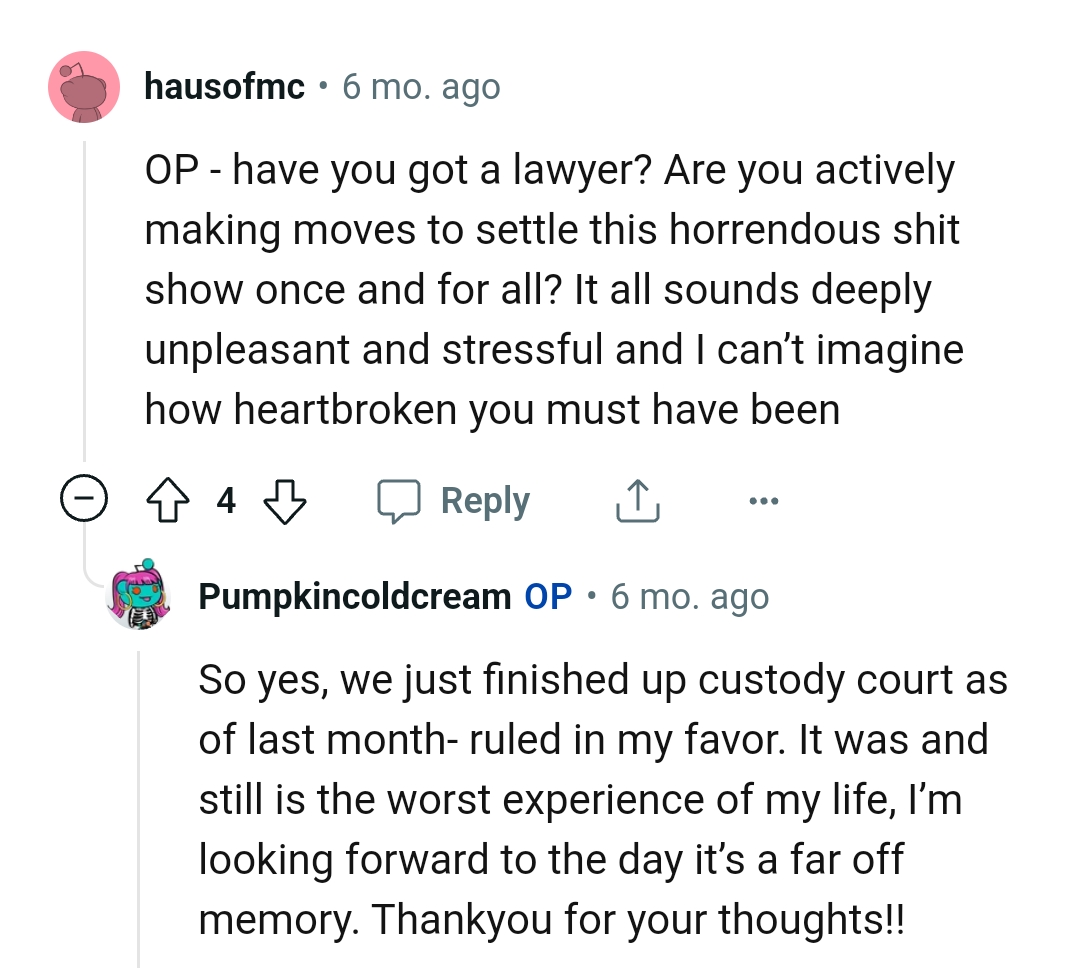Open the share options for hausofmc's comment
The image size is (1080, 968).
point(638,500)
